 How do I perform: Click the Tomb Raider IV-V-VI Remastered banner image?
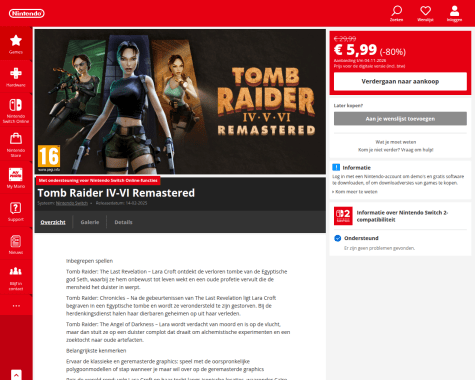point(180,101)
